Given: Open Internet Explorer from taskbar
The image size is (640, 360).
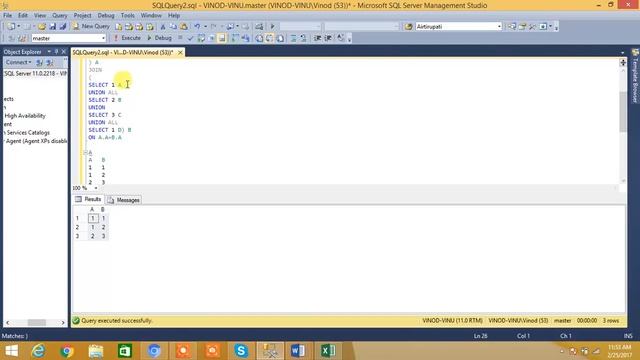Looking at the screenshot, I should pos(38,351).
